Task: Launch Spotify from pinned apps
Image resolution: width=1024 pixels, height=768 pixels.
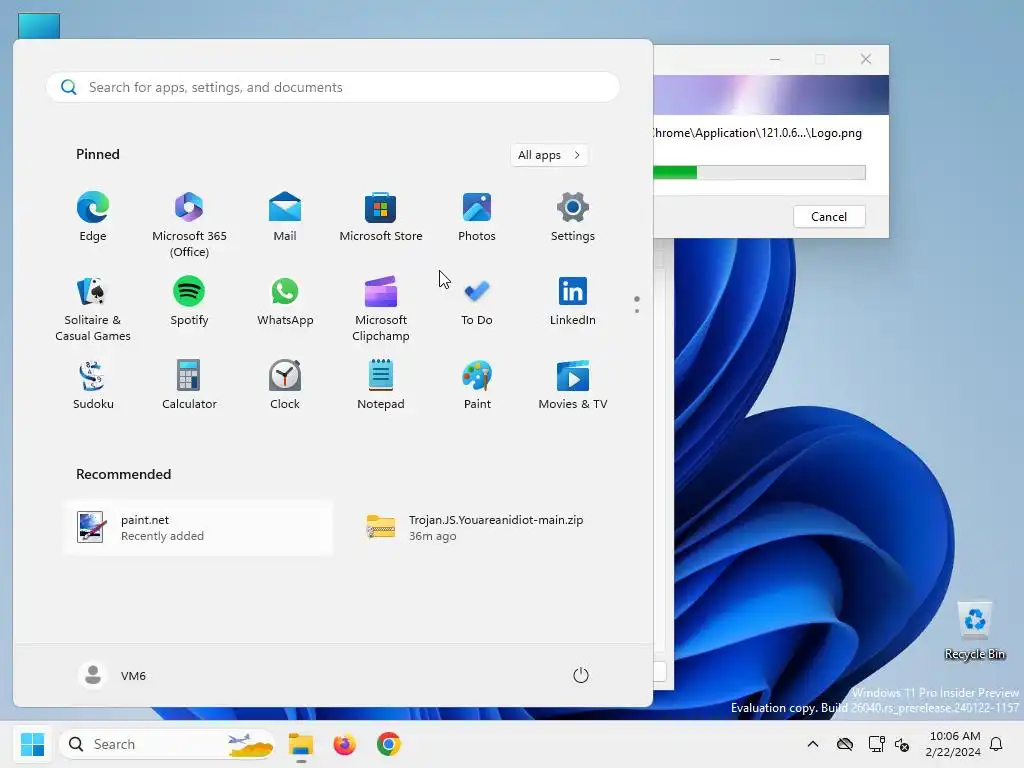Action: pyautogui.click(x=189, y=302)
